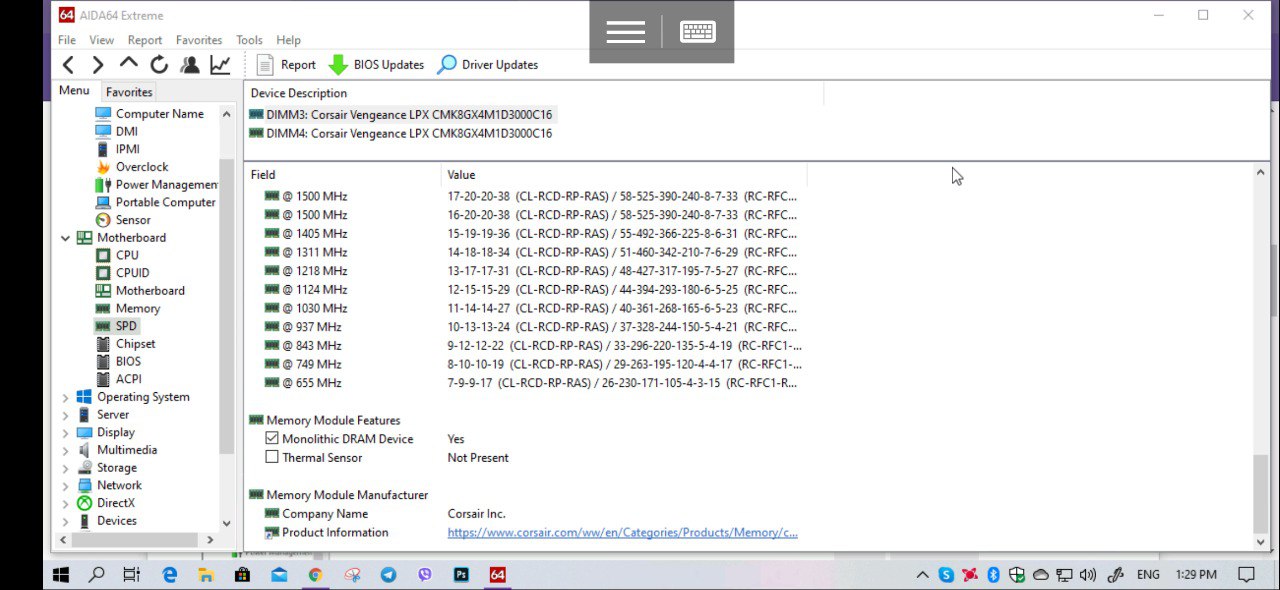Screen dimensions: 1280x590
Task: Expand the Multimedia node
Action: tap(66, 450)
